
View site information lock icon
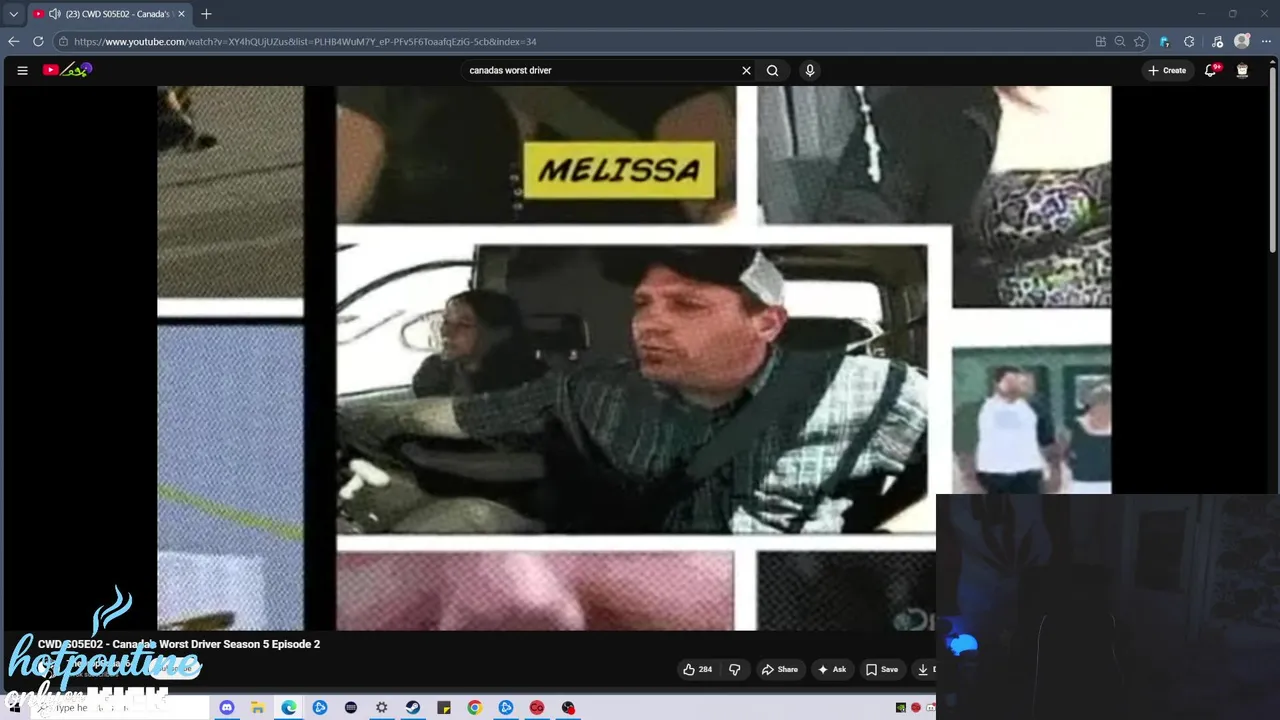point(63,41)
